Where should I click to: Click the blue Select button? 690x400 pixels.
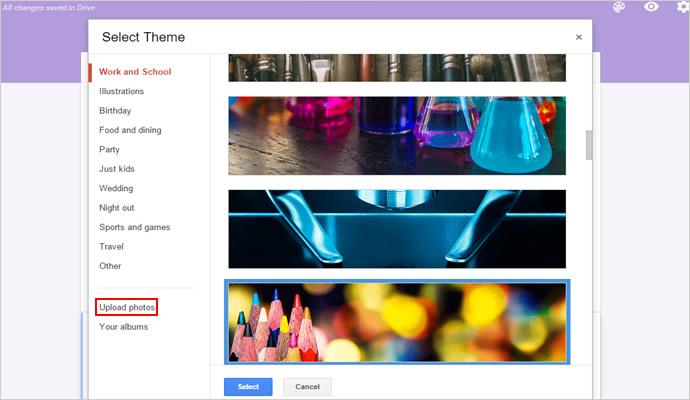point(248,387)
